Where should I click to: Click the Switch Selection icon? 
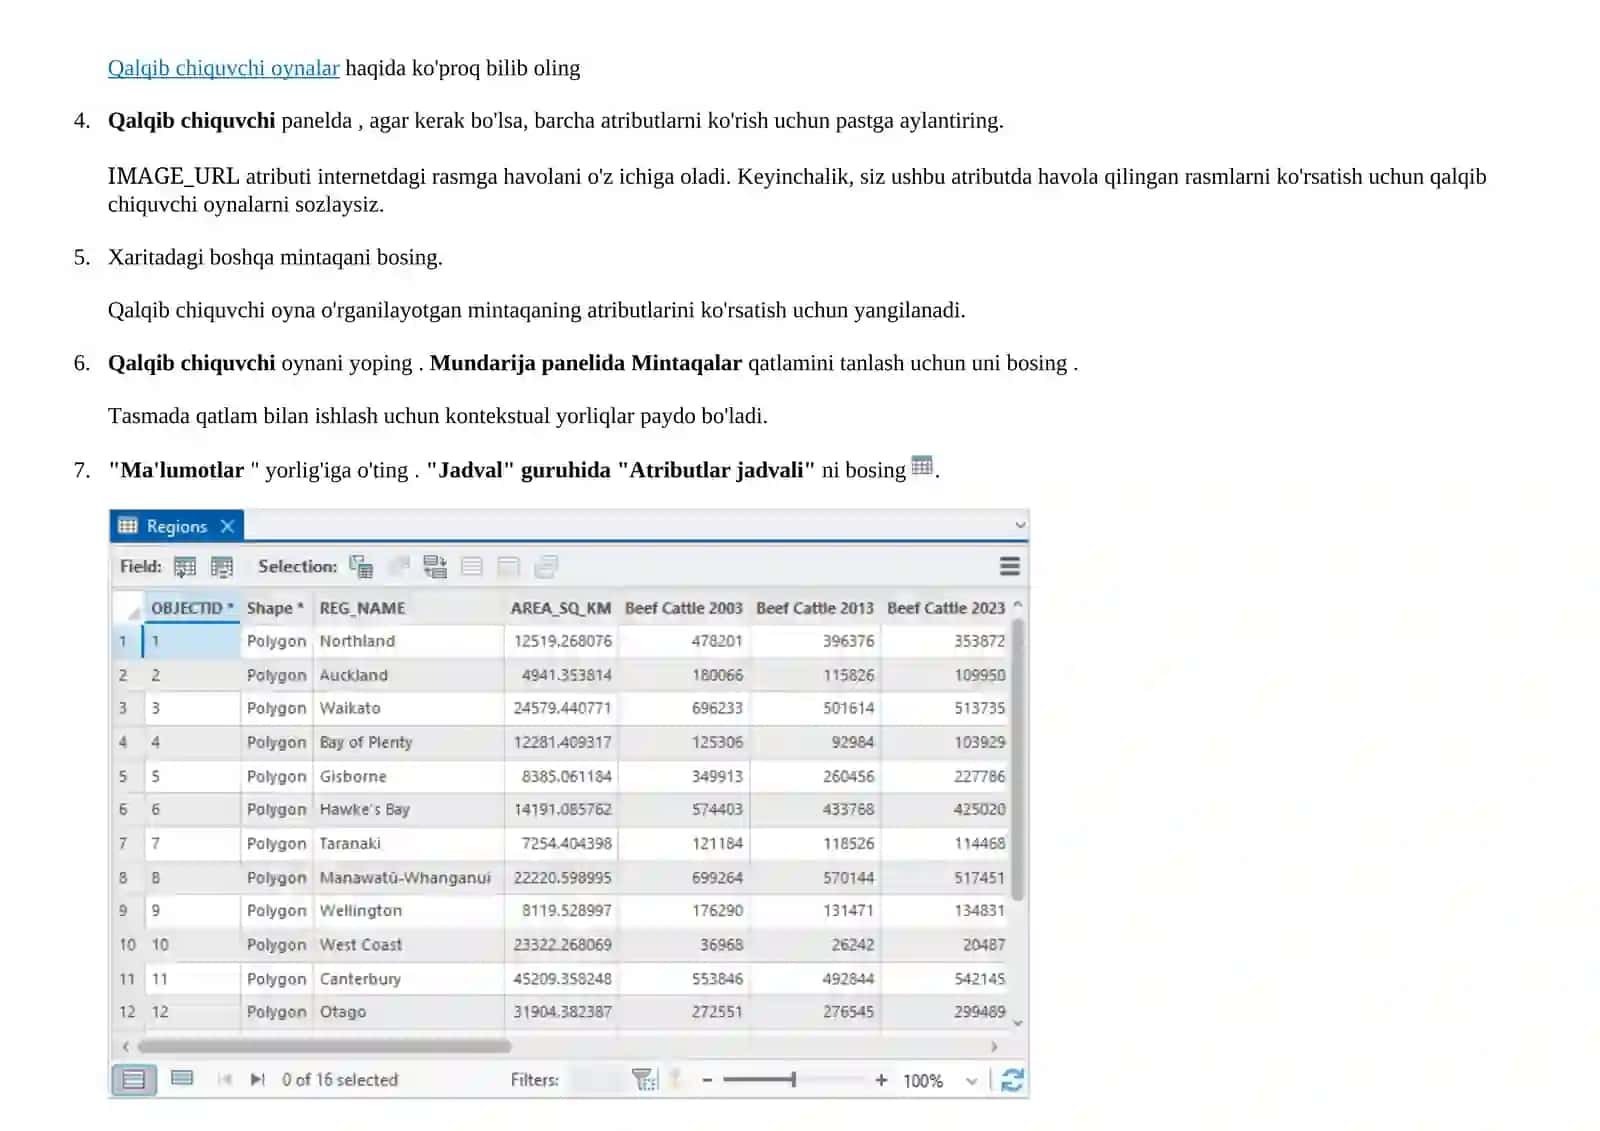point(435,567)
